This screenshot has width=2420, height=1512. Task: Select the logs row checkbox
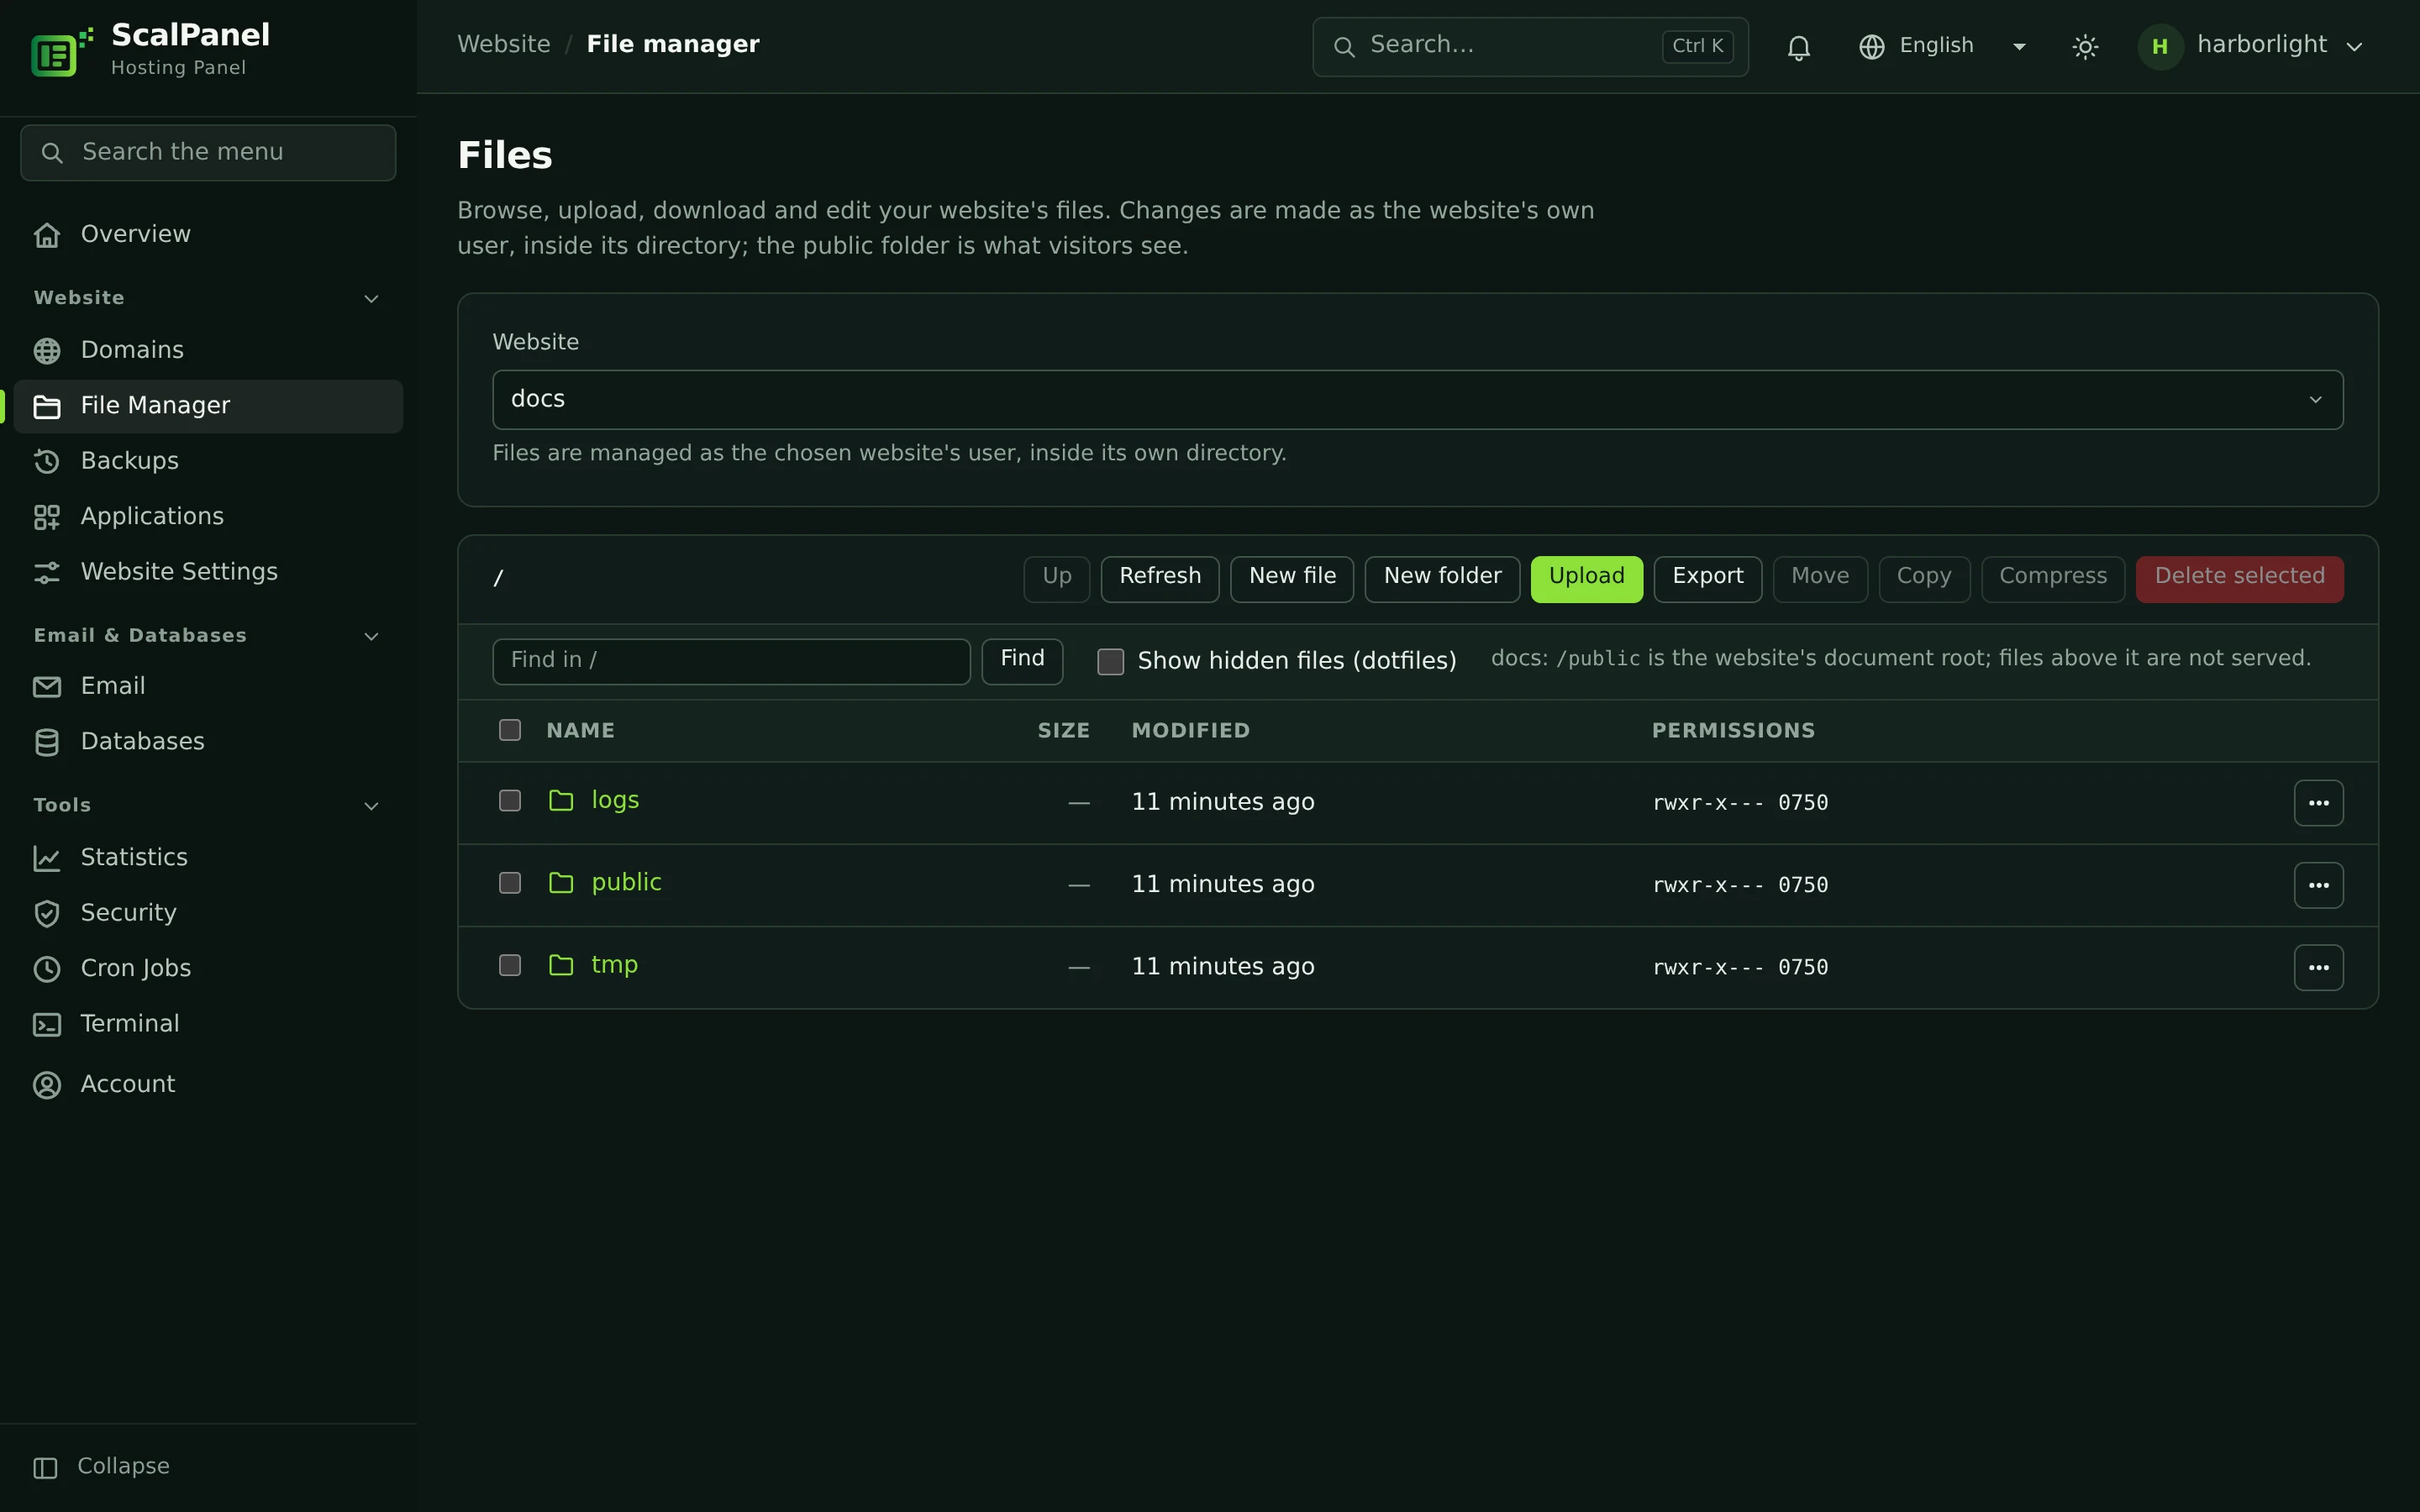pyautogui.click(x=510, y=801)
